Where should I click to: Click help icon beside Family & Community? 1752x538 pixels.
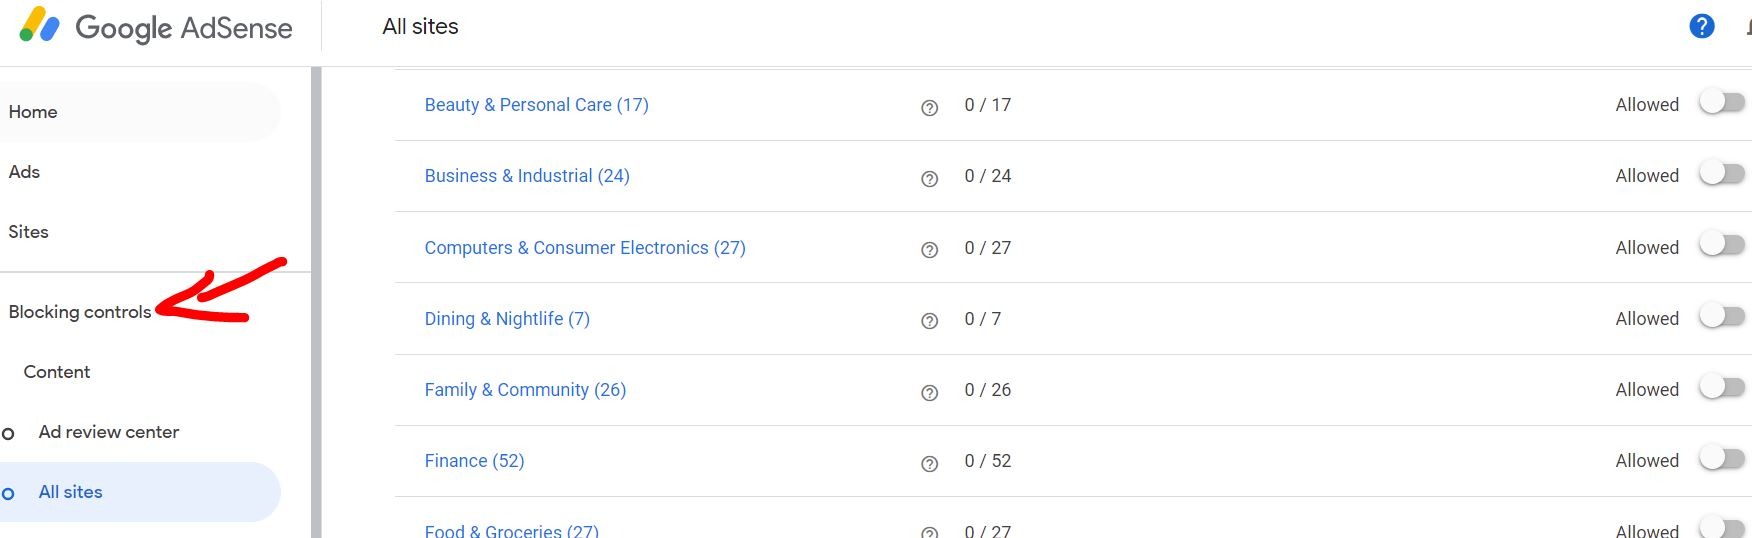pyautogui.click(x=929, y=393)
